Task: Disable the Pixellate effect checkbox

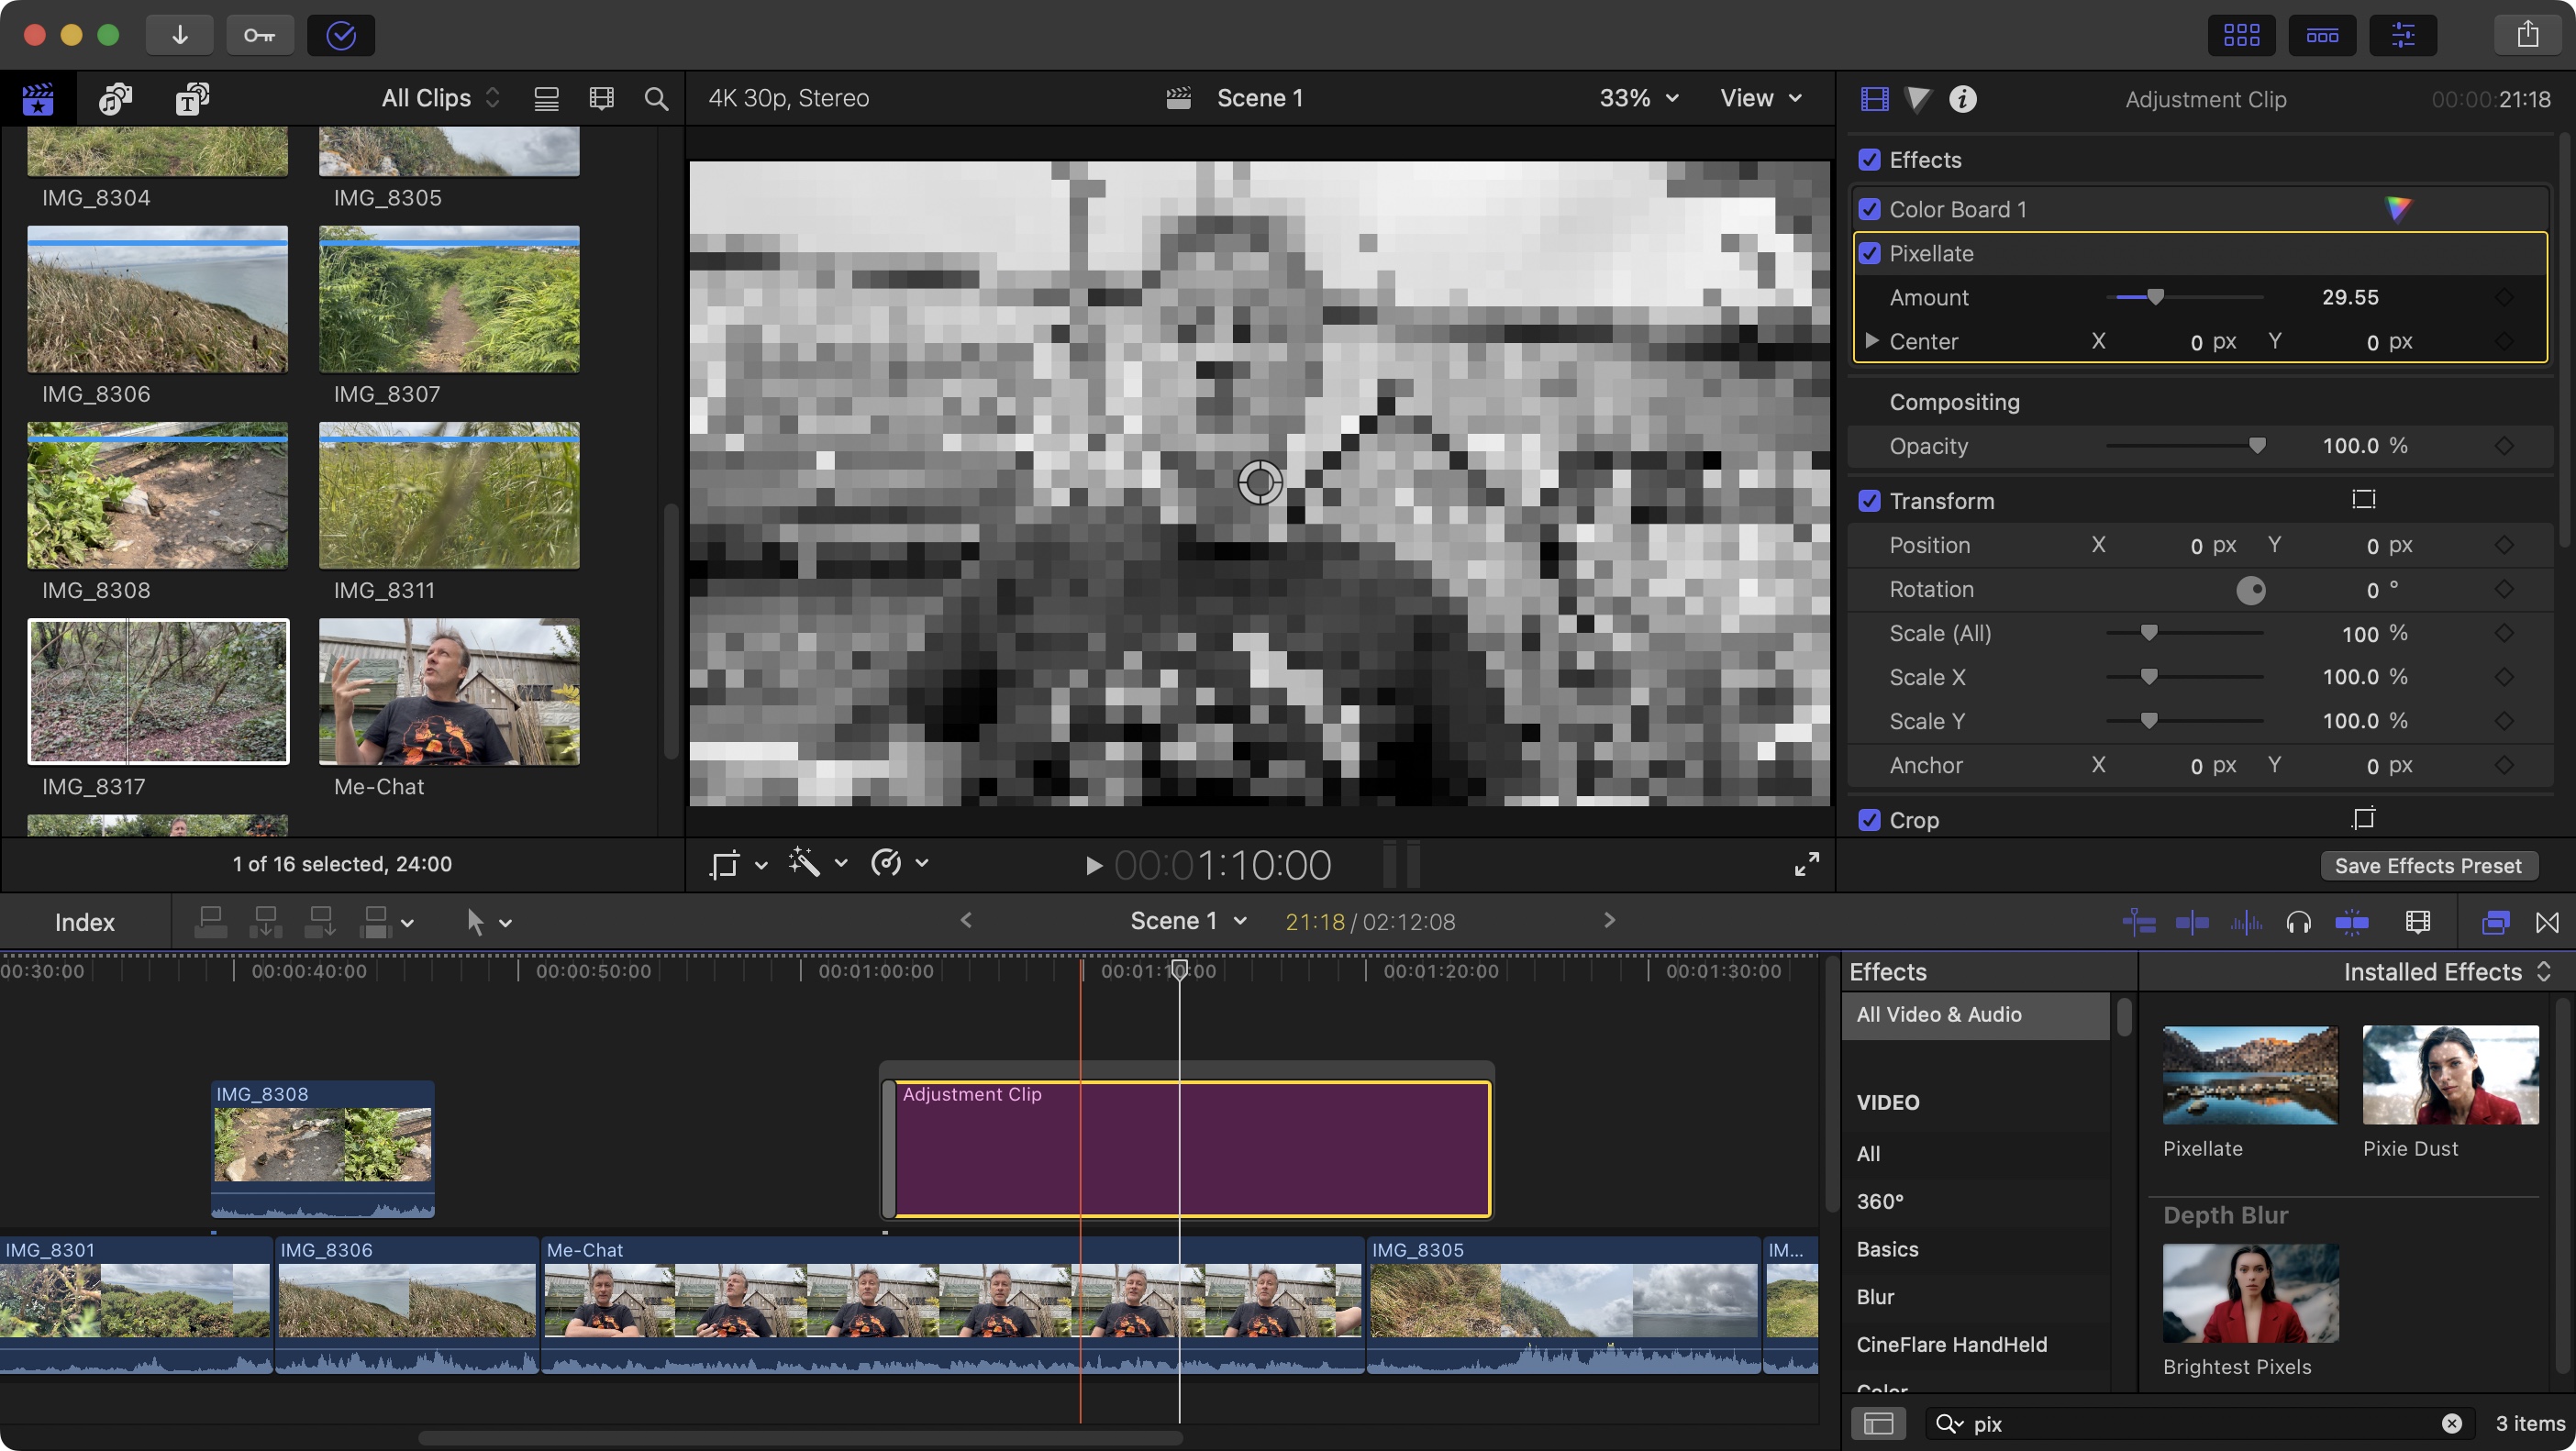Action: 1871,253
